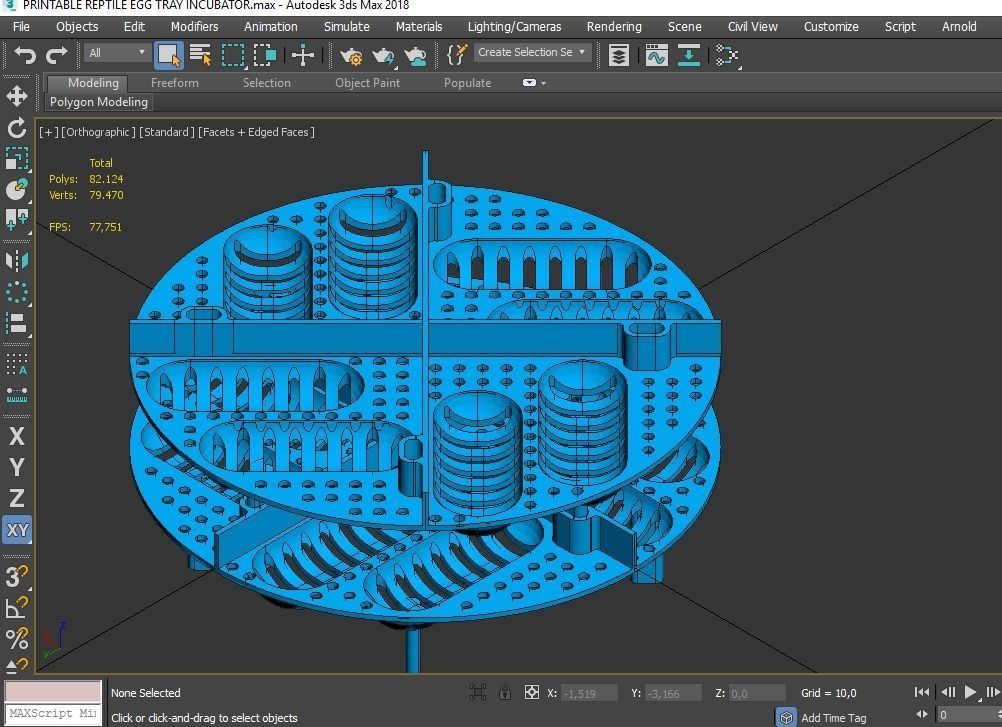Image resolution: width=1002 pixels, height=727 pixels.
Task: Click the Measure distance ruler icon
Action: pyautogui.click(x=17, y=396)
